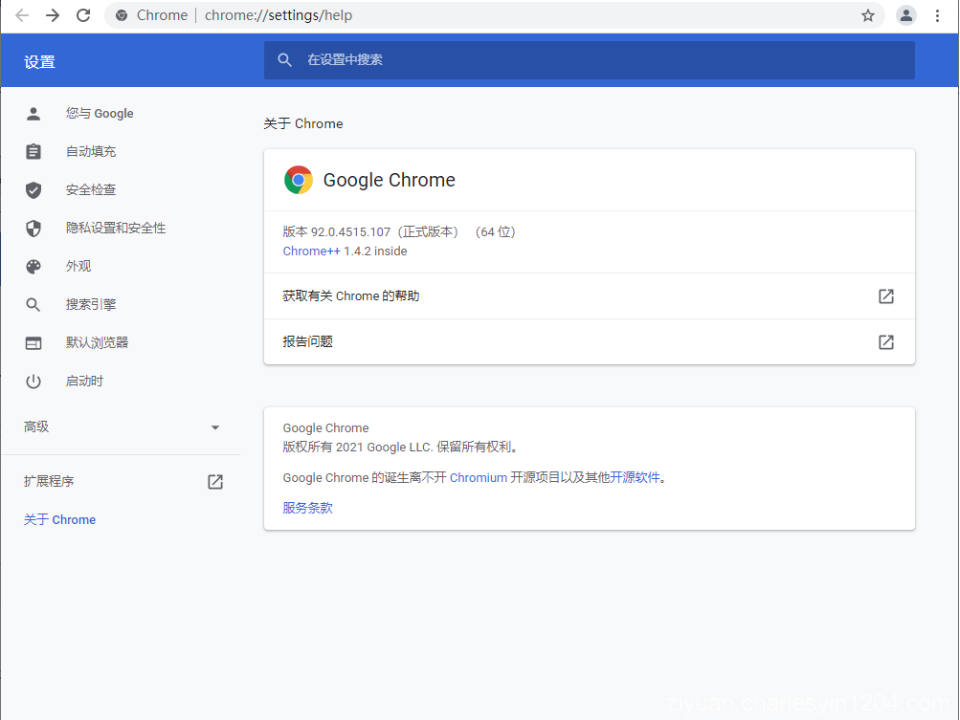Click the 隐私设置和安全性 icon
Image resolution: width=960 pixels, height=720 pixels.
pyautogui.click(x=33, y=227)
